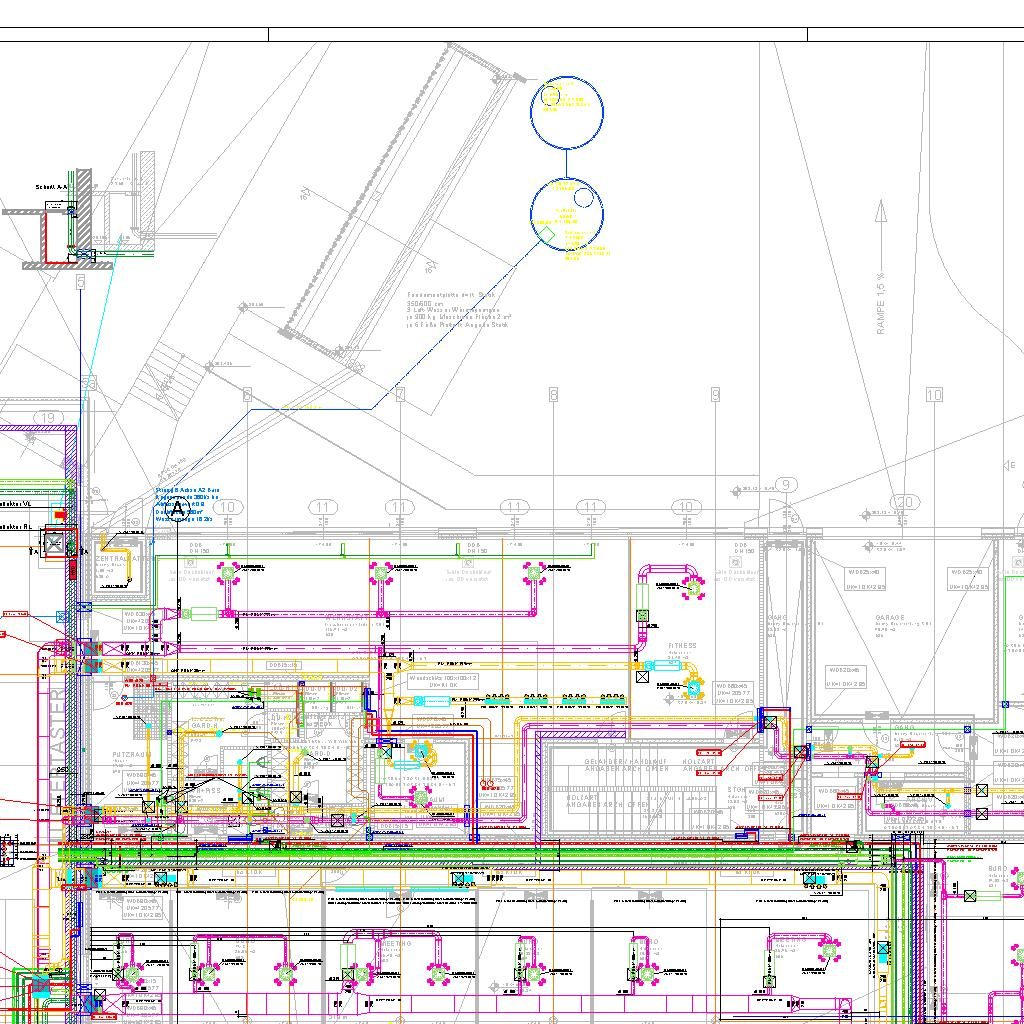Click the FITNESS room label
1024x1024 pixels.
click(x=682, y=646)
